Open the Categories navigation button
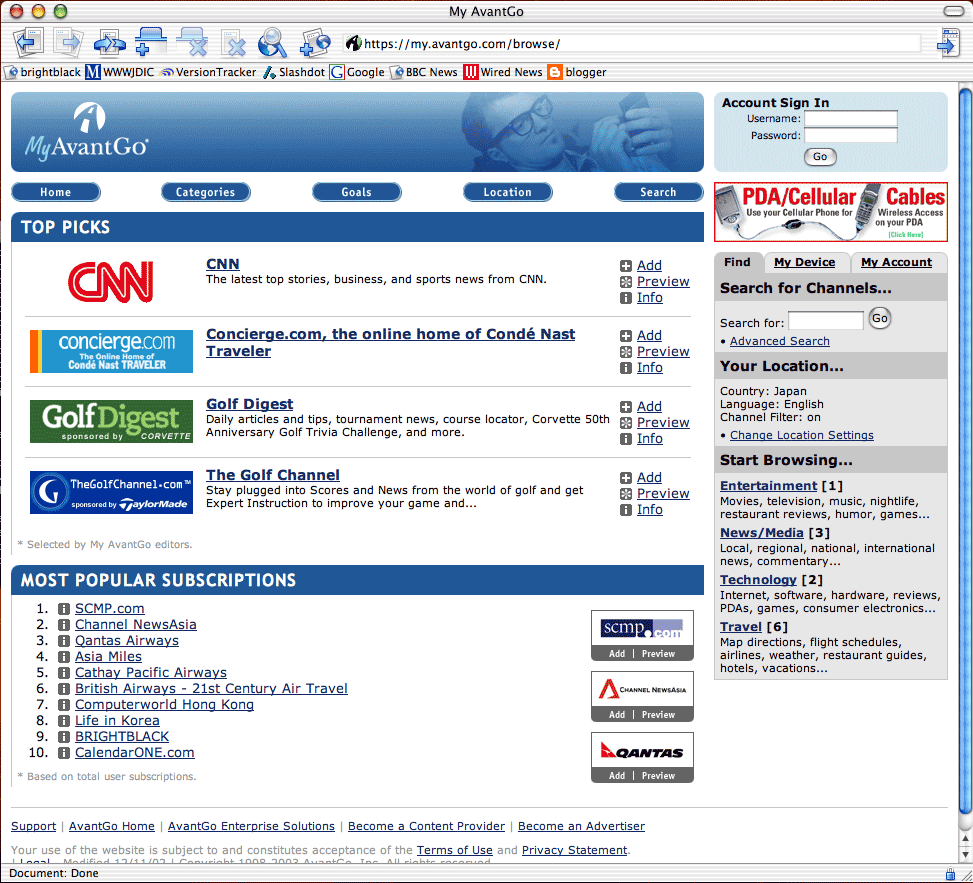Screen dimensions: 973x883 [205, 192]
